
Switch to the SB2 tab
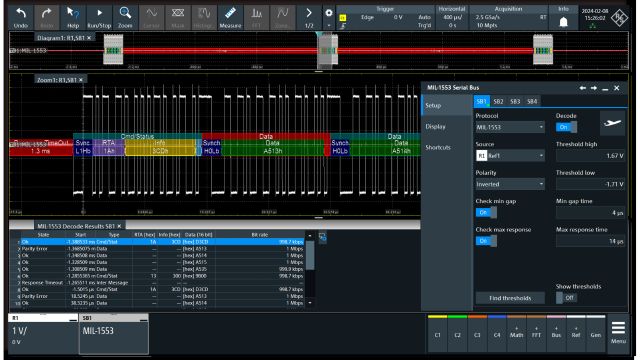pos(498,101)
